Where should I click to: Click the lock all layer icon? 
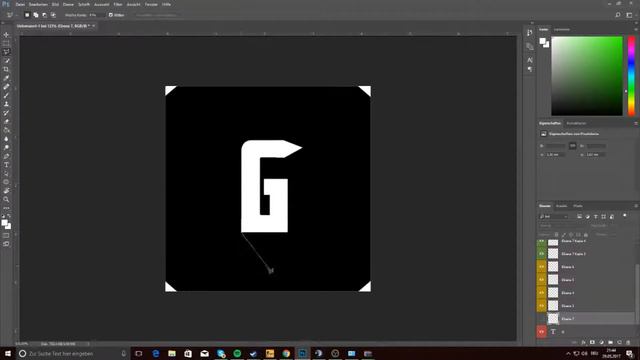tap(586, 235)
